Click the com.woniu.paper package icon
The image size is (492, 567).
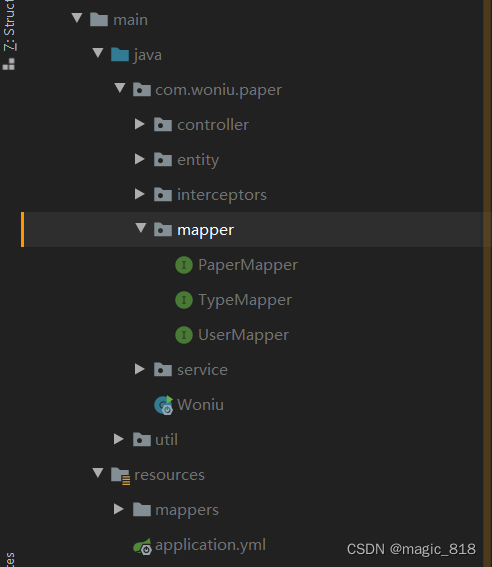142,89
